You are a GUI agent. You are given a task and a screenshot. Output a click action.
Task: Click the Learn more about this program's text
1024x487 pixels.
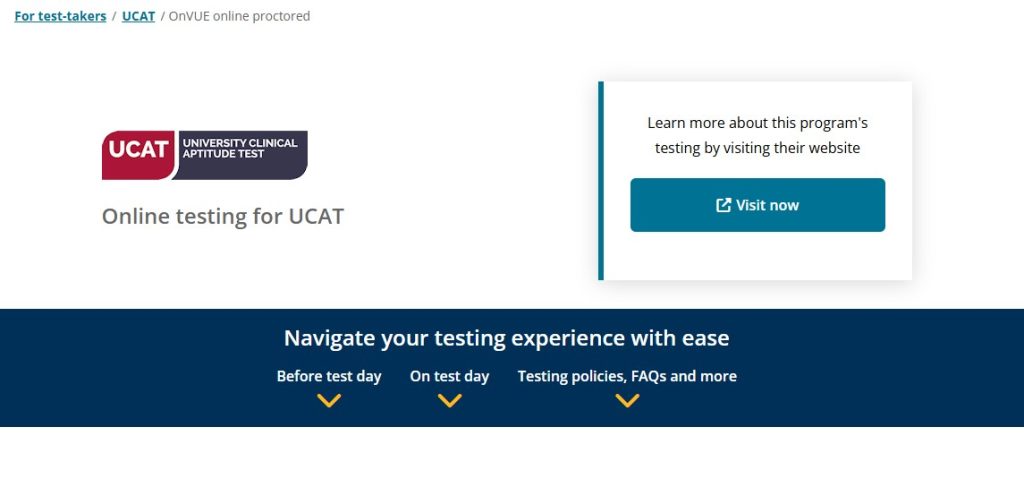pyautogui.click(x=757, y=123)
